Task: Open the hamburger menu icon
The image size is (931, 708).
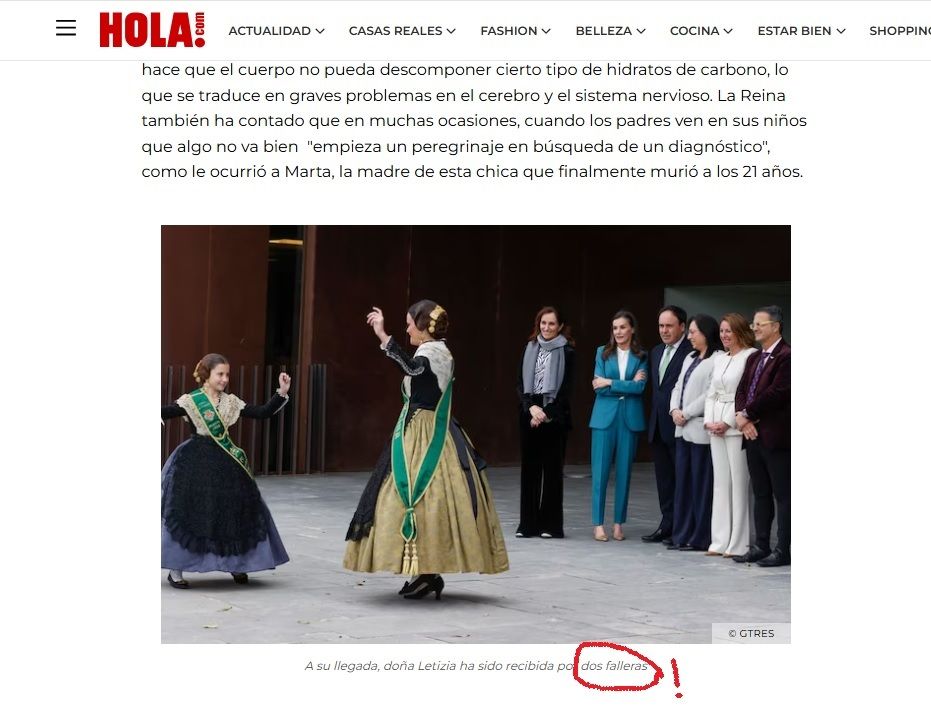Action: 66,28
